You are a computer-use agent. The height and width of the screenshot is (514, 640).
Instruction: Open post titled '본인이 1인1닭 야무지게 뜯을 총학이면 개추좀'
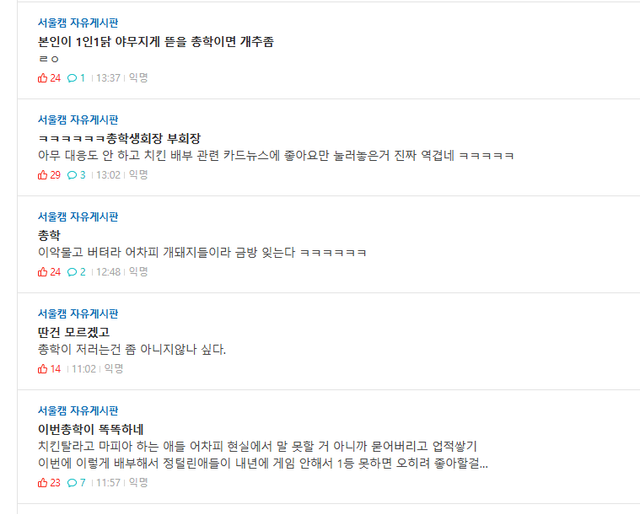coord(155,42)
